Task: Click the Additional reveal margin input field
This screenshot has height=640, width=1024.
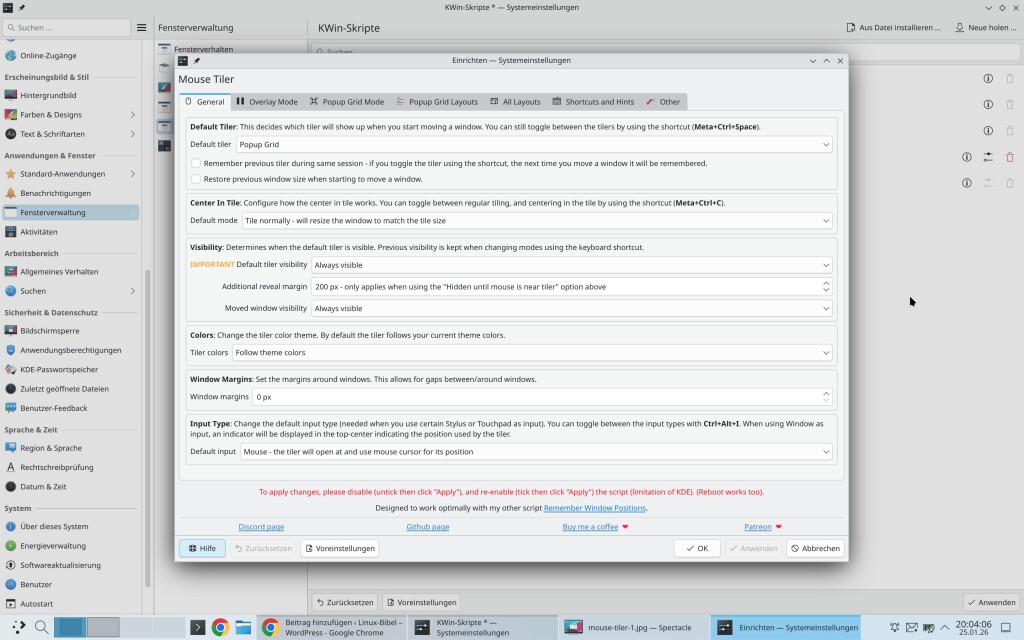Action: [565, 287]
